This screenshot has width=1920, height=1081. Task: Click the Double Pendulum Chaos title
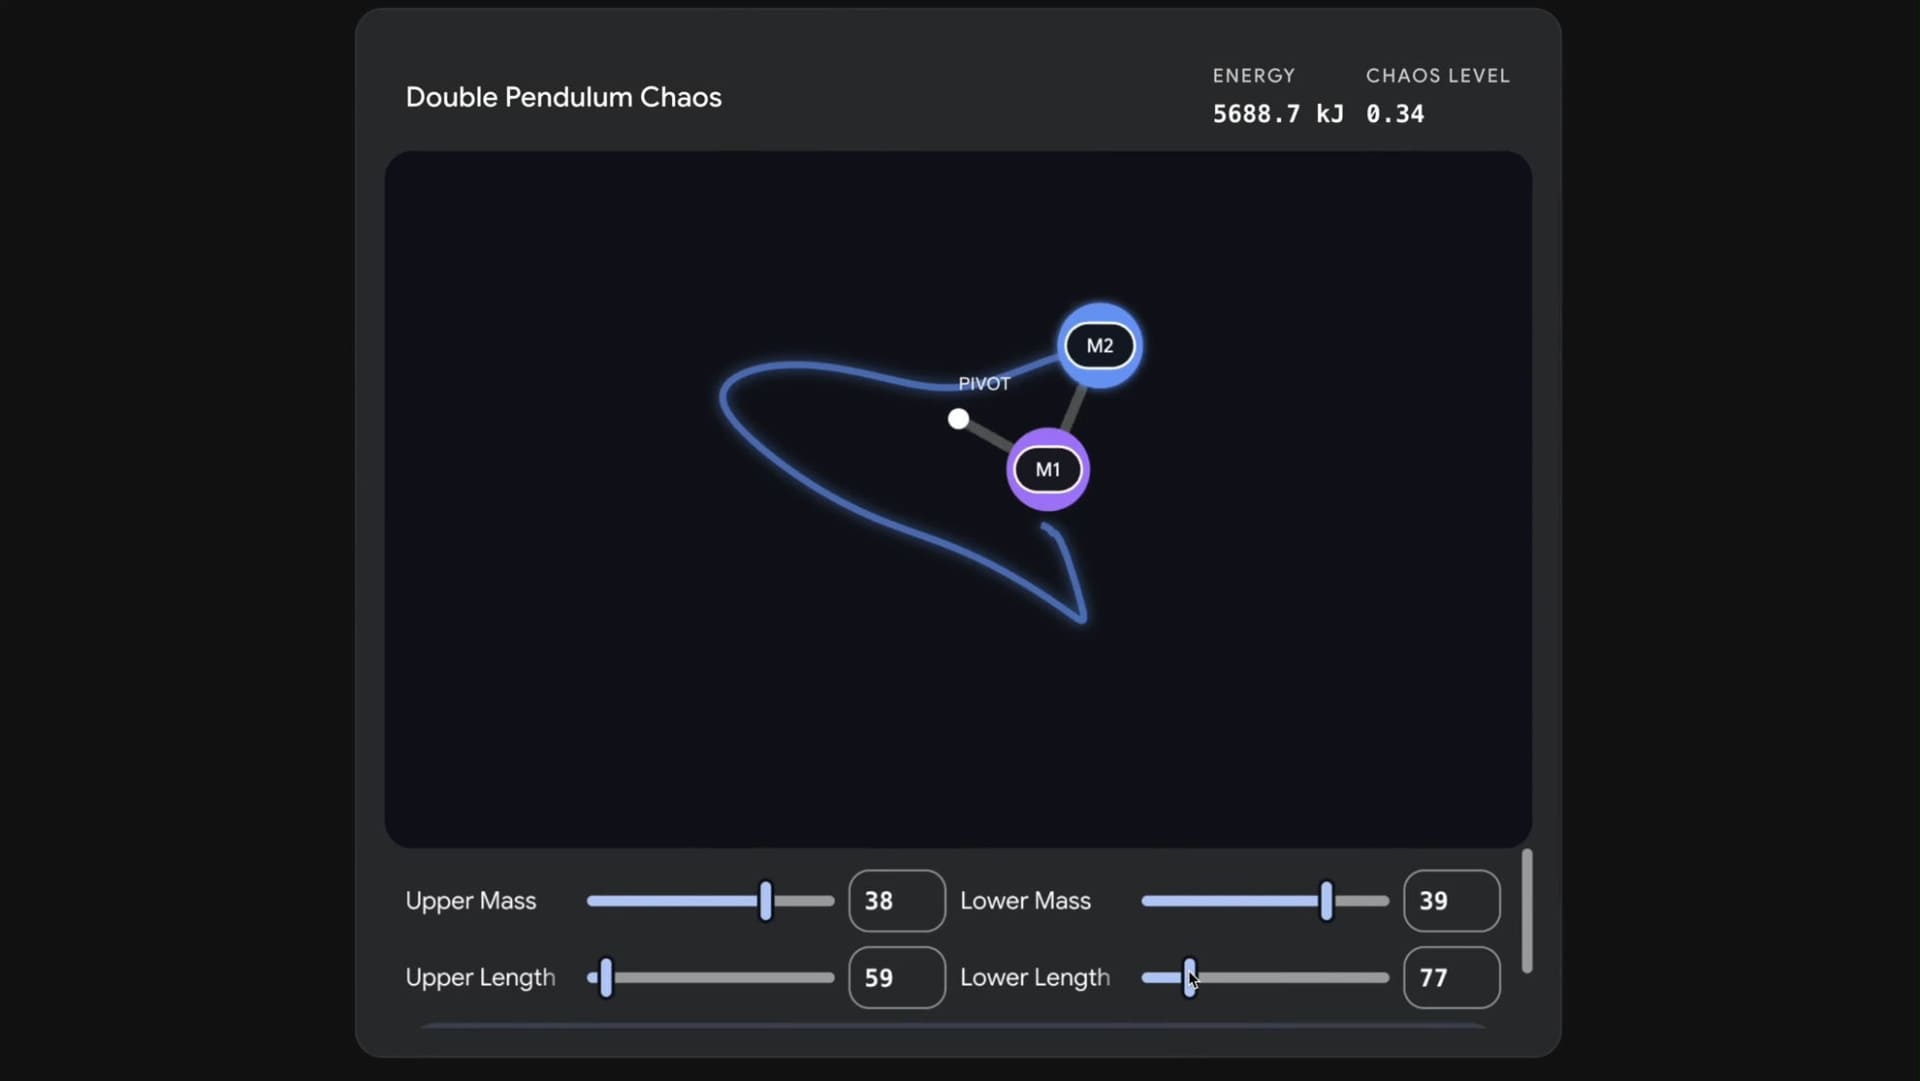coord(563,97)
